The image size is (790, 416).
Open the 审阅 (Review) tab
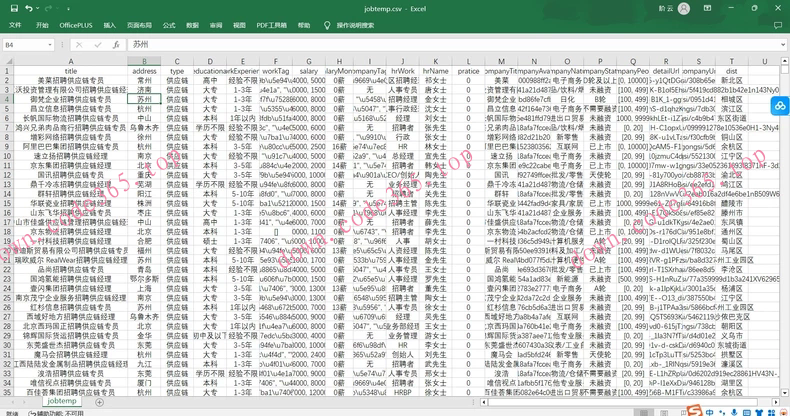pyautogui.click(x=216, y=25)
